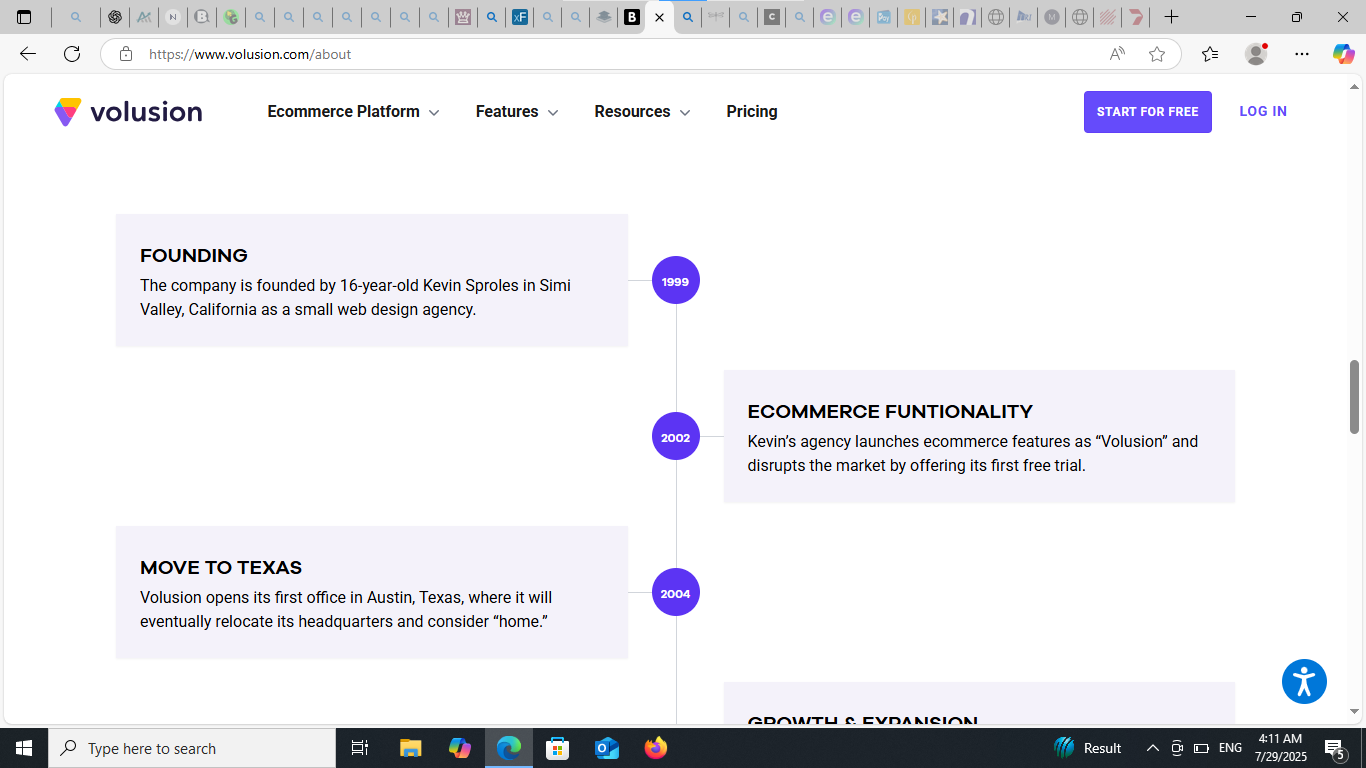Open the Windows Start menu

24,748
